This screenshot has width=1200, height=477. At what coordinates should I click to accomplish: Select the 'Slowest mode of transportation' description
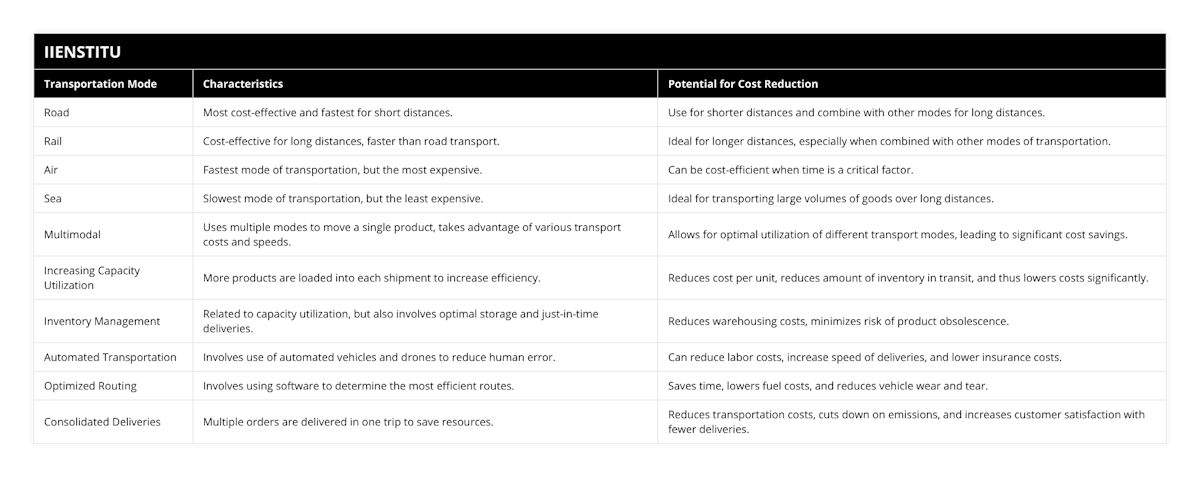343,198
